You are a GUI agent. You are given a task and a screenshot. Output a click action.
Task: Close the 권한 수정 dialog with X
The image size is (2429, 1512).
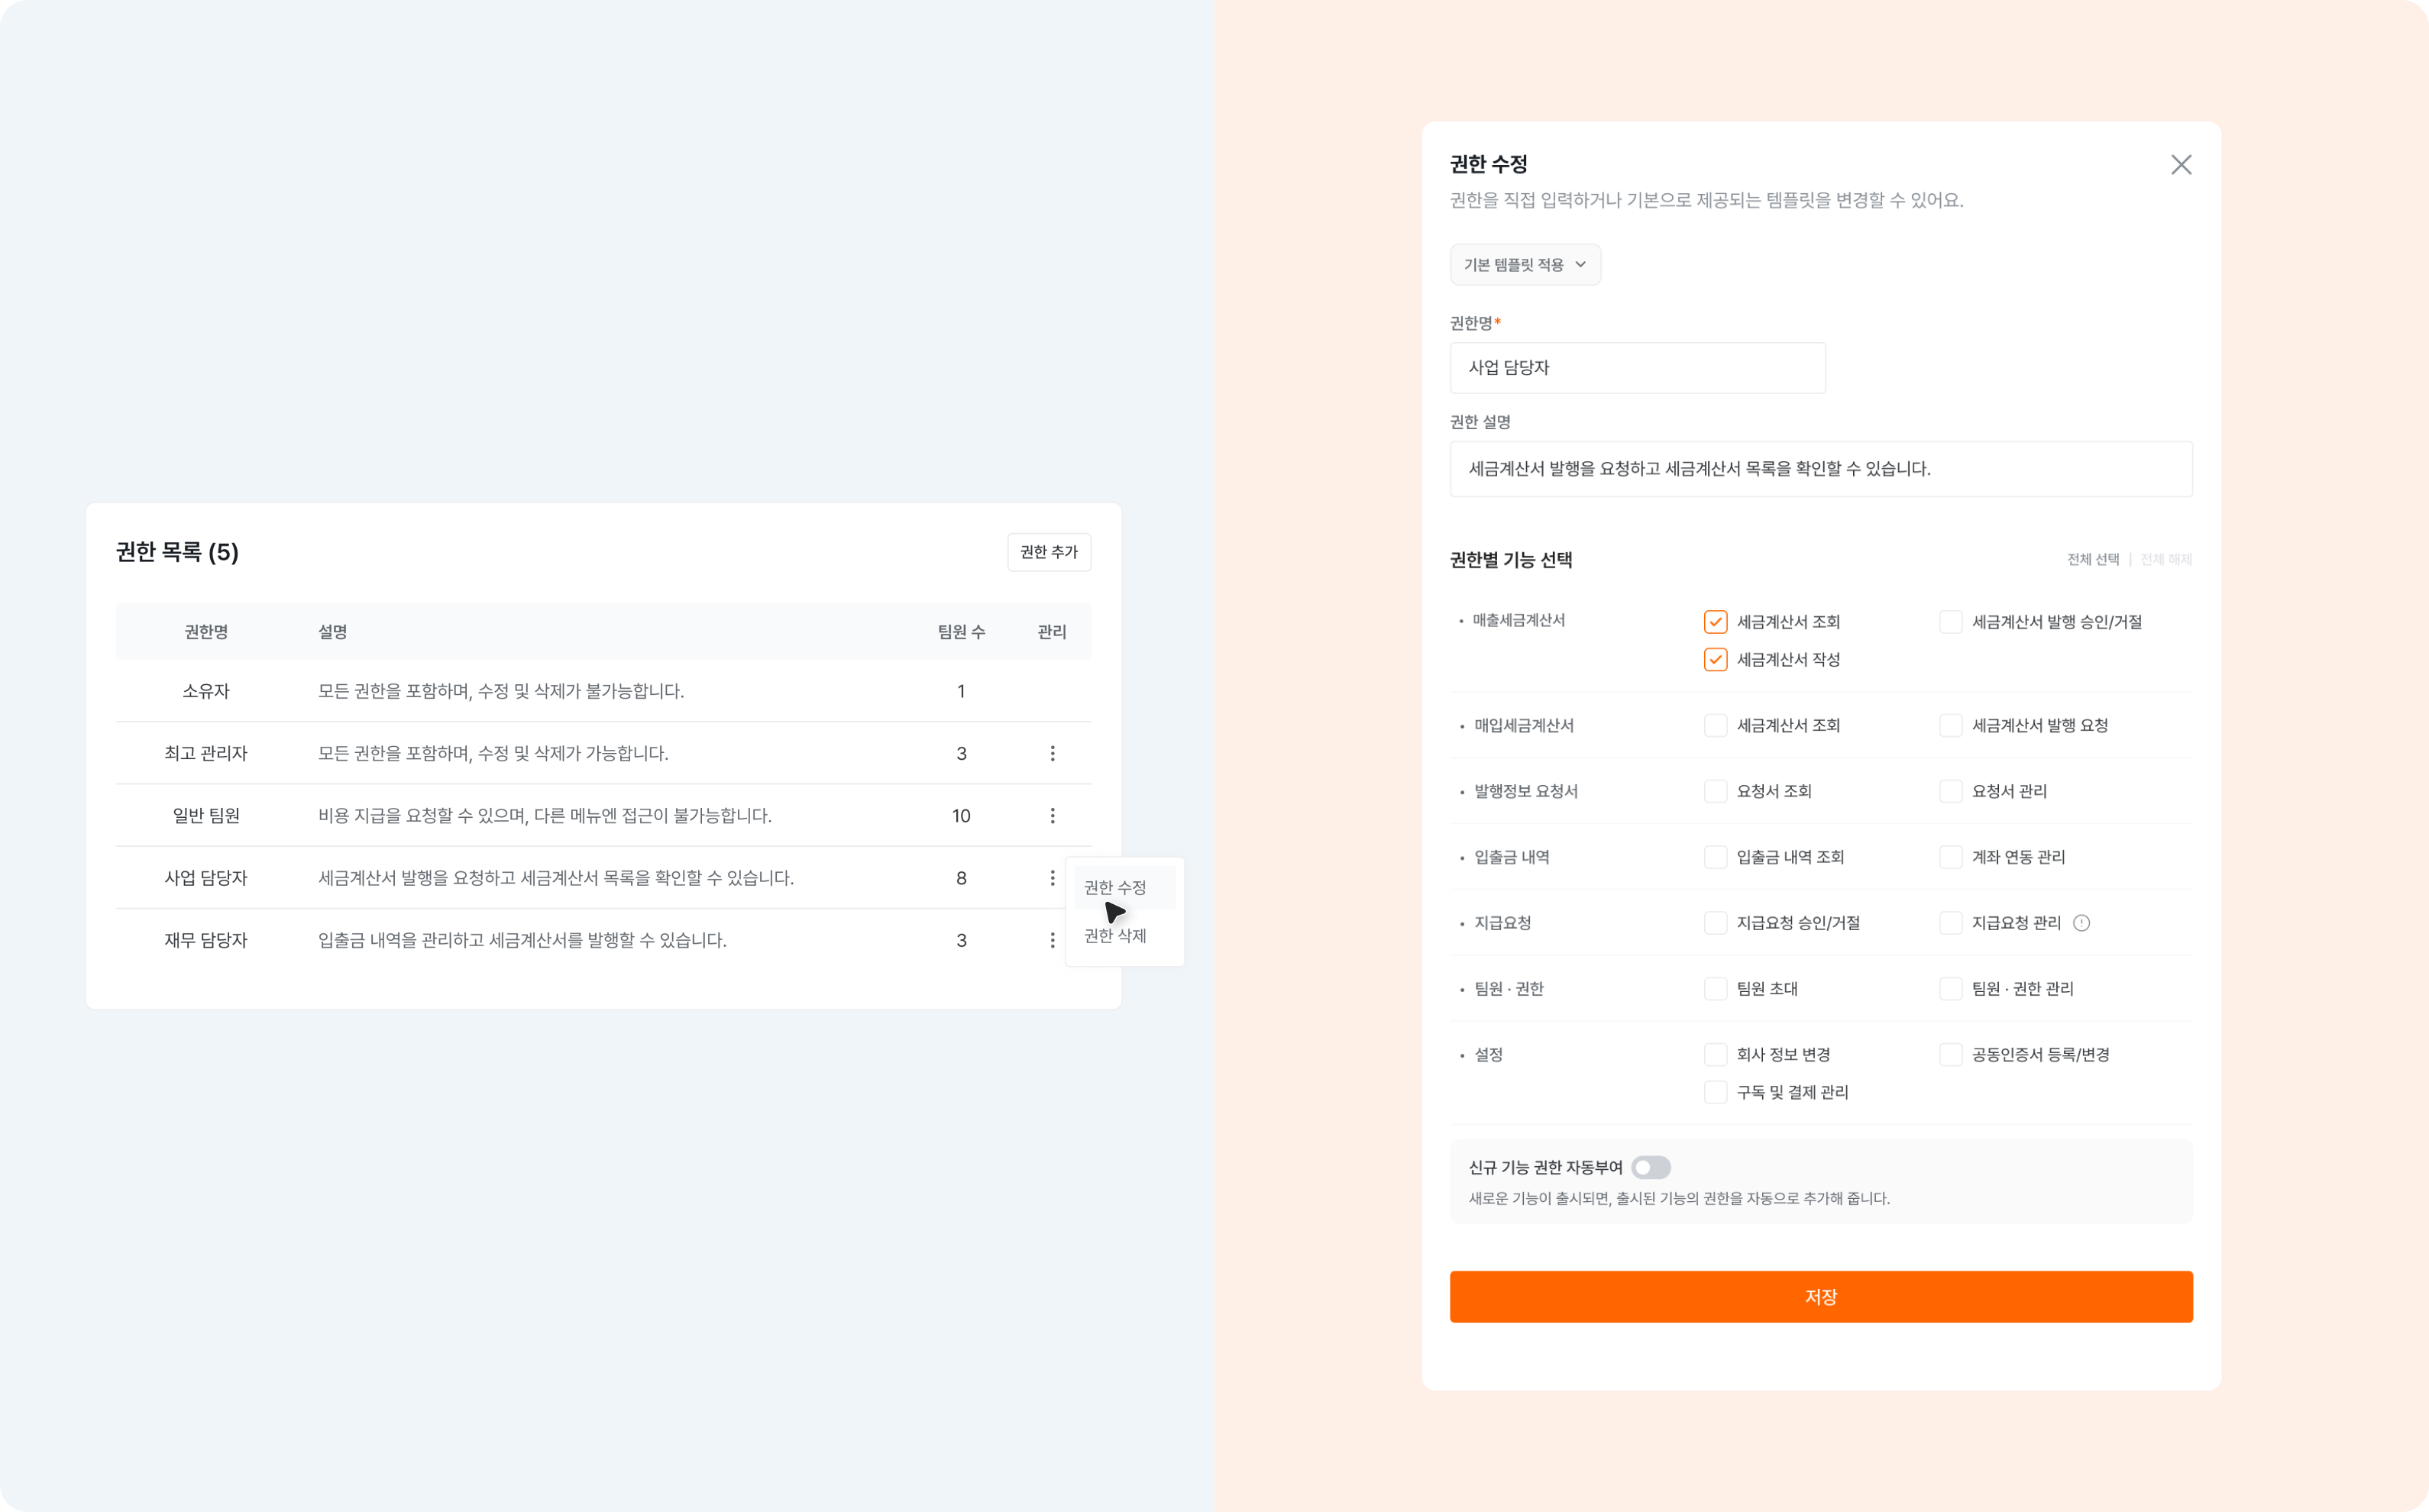click(x=2181, y=165)
